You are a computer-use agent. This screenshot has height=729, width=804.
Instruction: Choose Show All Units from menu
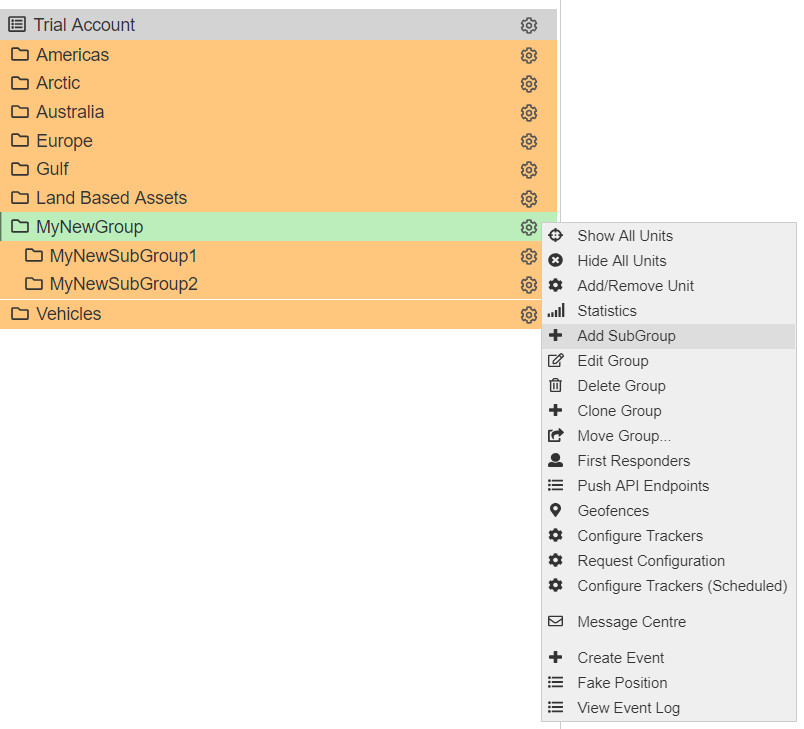point(669,235)
